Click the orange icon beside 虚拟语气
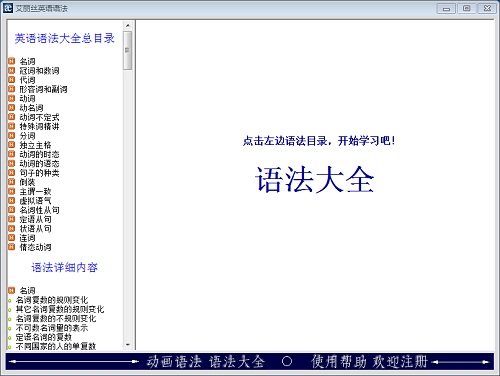The height and width of the screenshot is (376, 500). (x=12, y=201)
